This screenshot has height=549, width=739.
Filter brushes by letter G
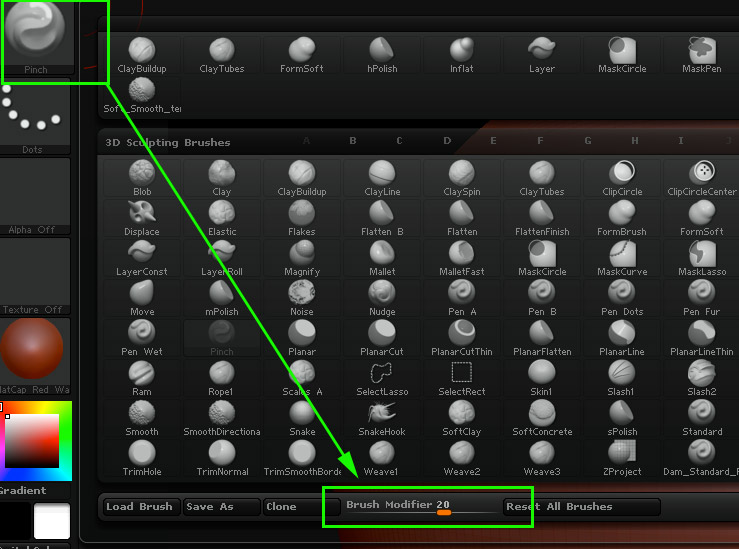(588, 140)
